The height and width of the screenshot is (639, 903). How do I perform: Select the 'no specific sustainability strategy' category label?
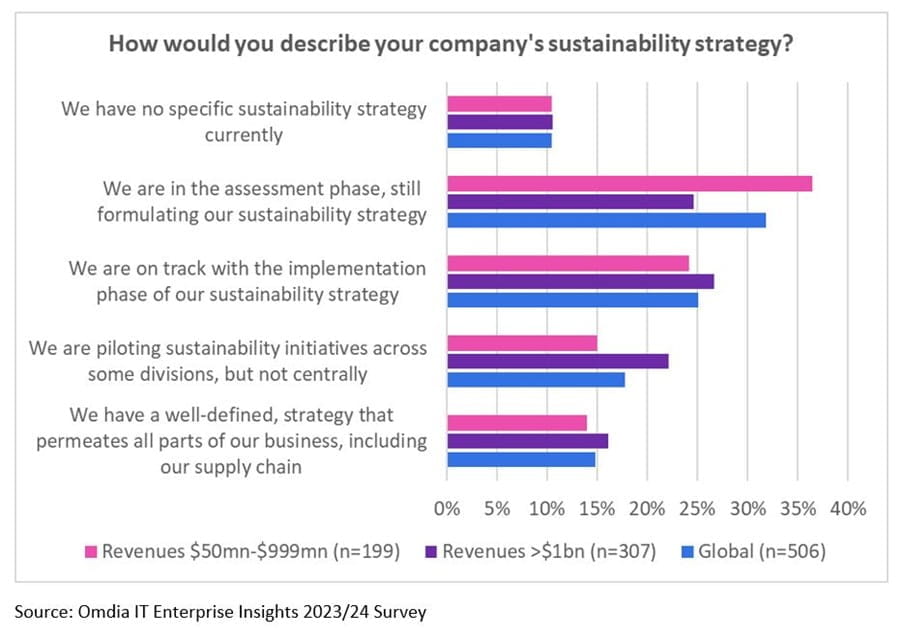[244, 121]
